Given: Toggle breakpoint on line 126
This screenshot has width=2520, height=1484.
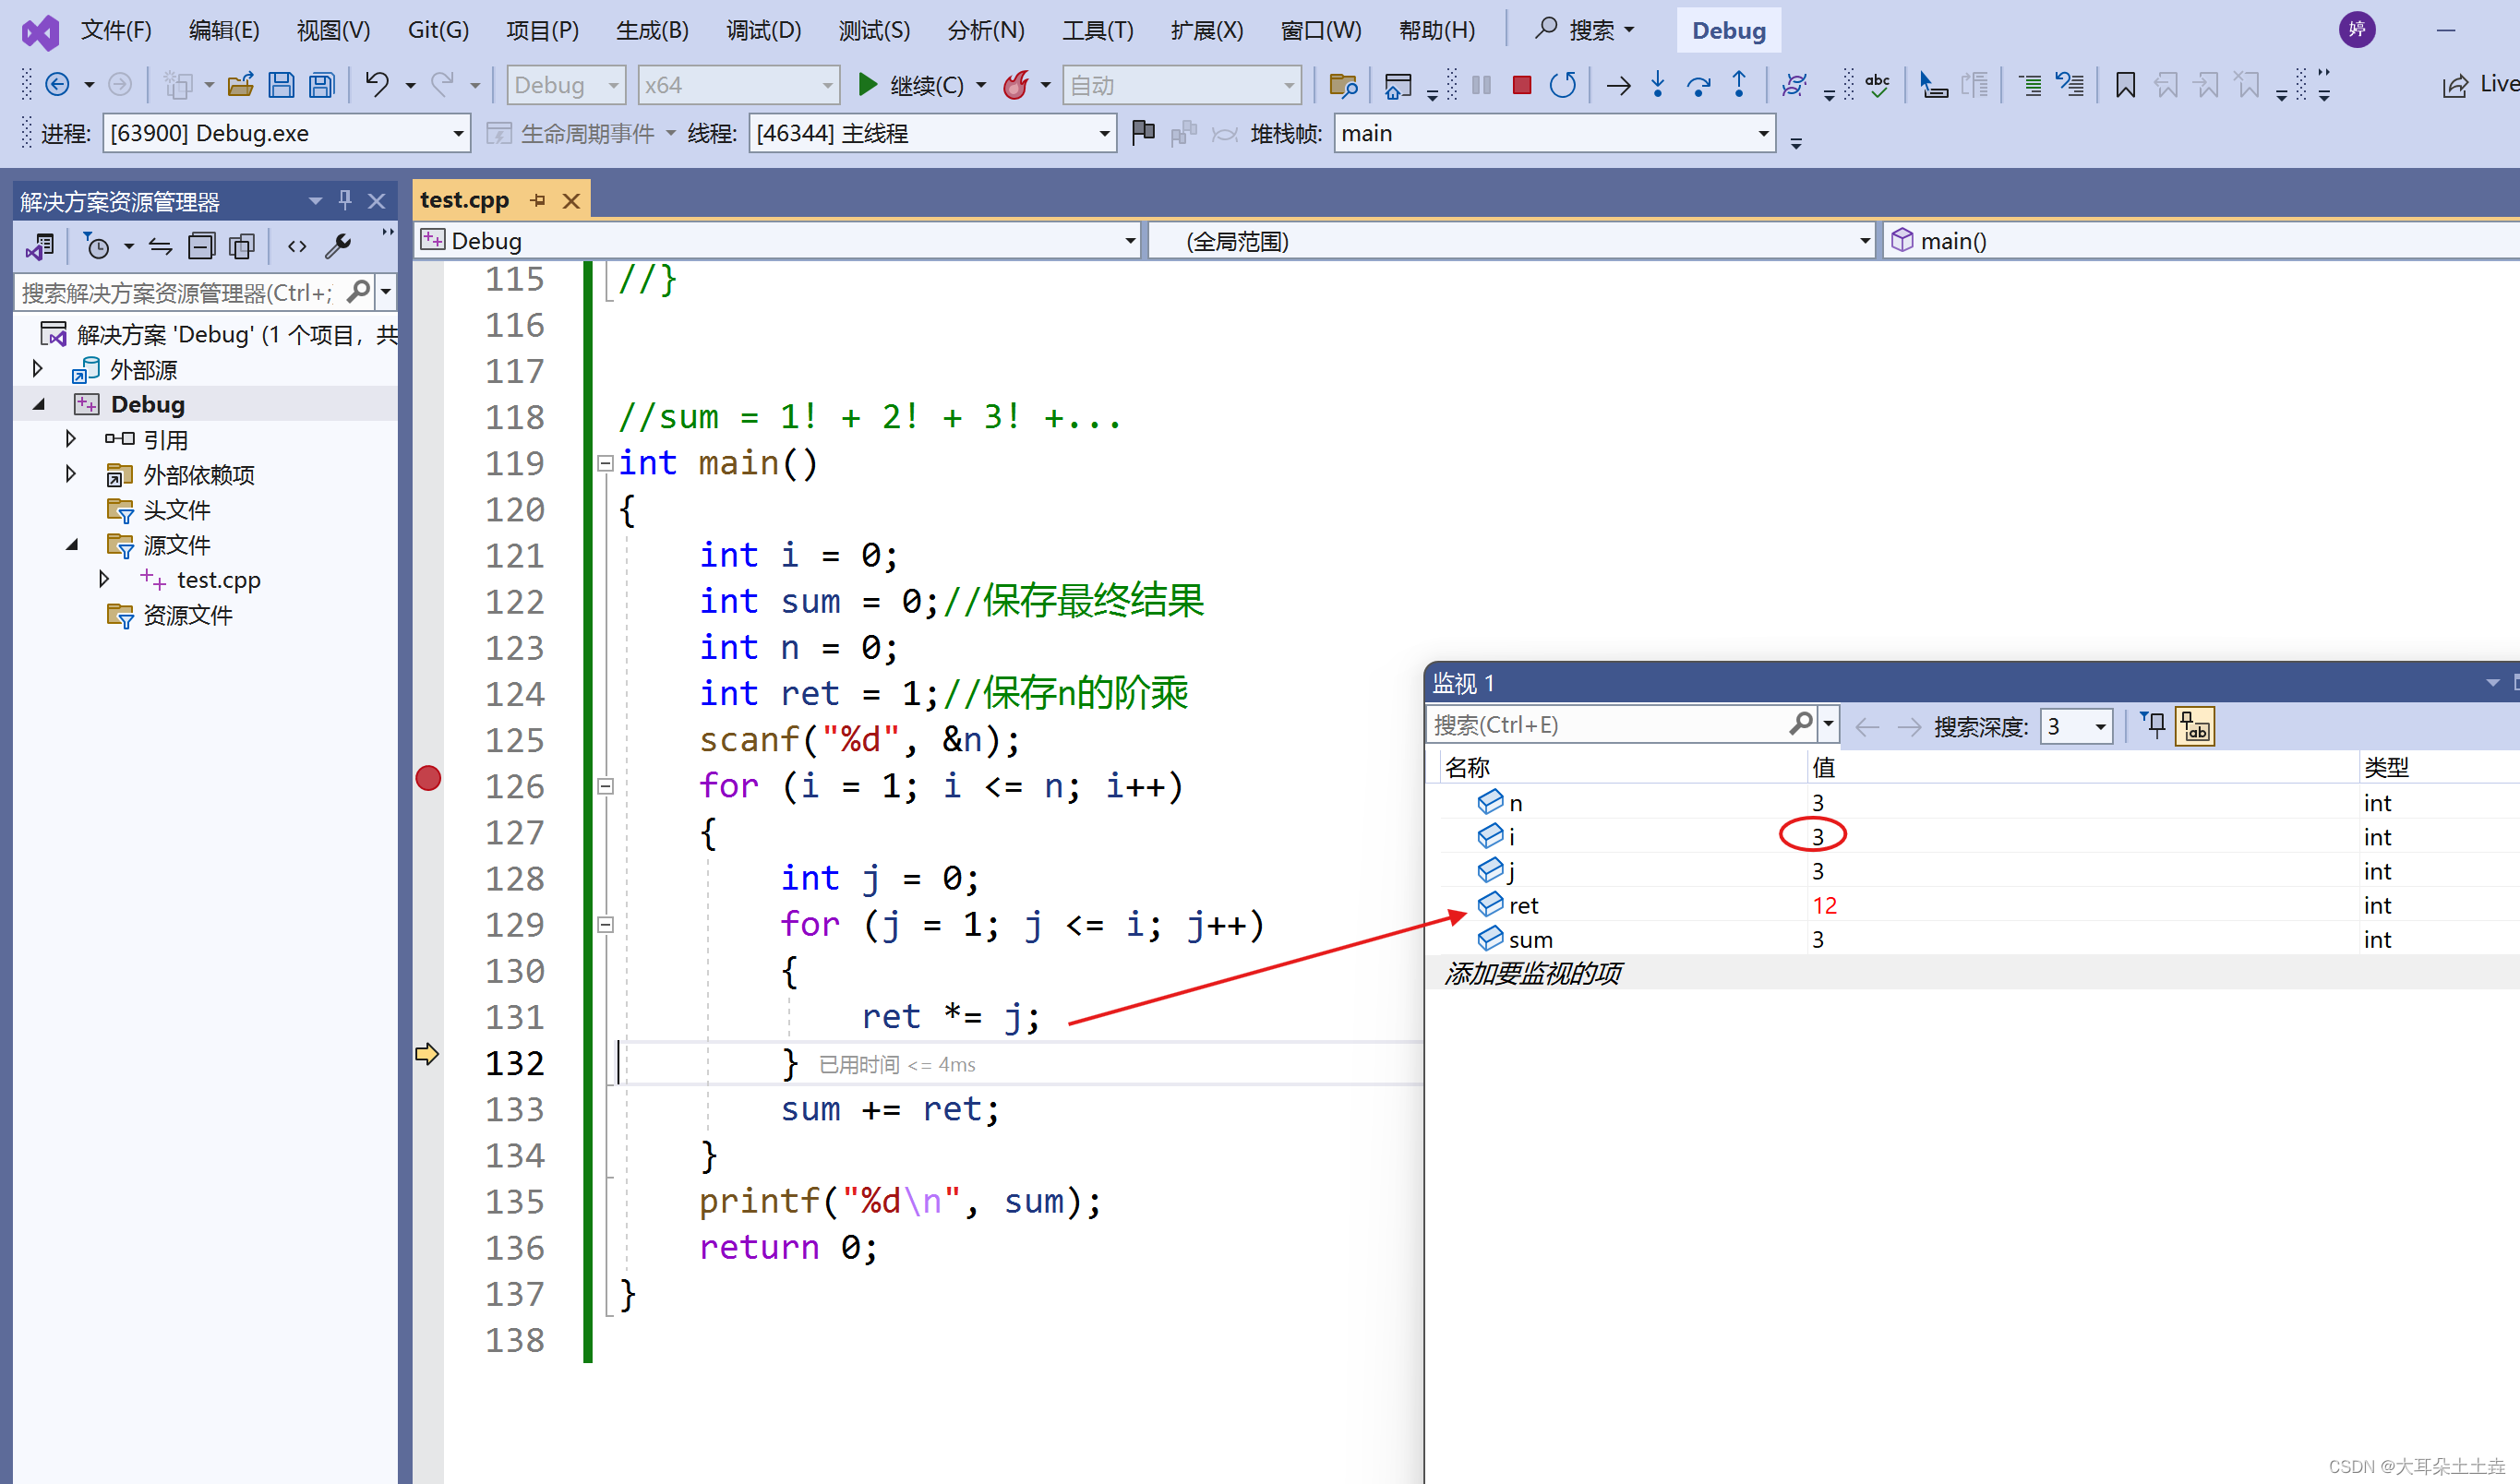Looking at the screenshot, I should click(428, 778).
